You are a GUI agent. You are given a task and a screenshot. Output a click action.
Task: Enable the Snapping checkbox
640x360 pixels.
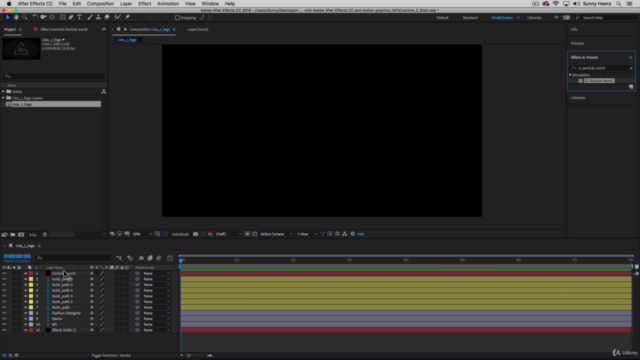click(177, 18)
